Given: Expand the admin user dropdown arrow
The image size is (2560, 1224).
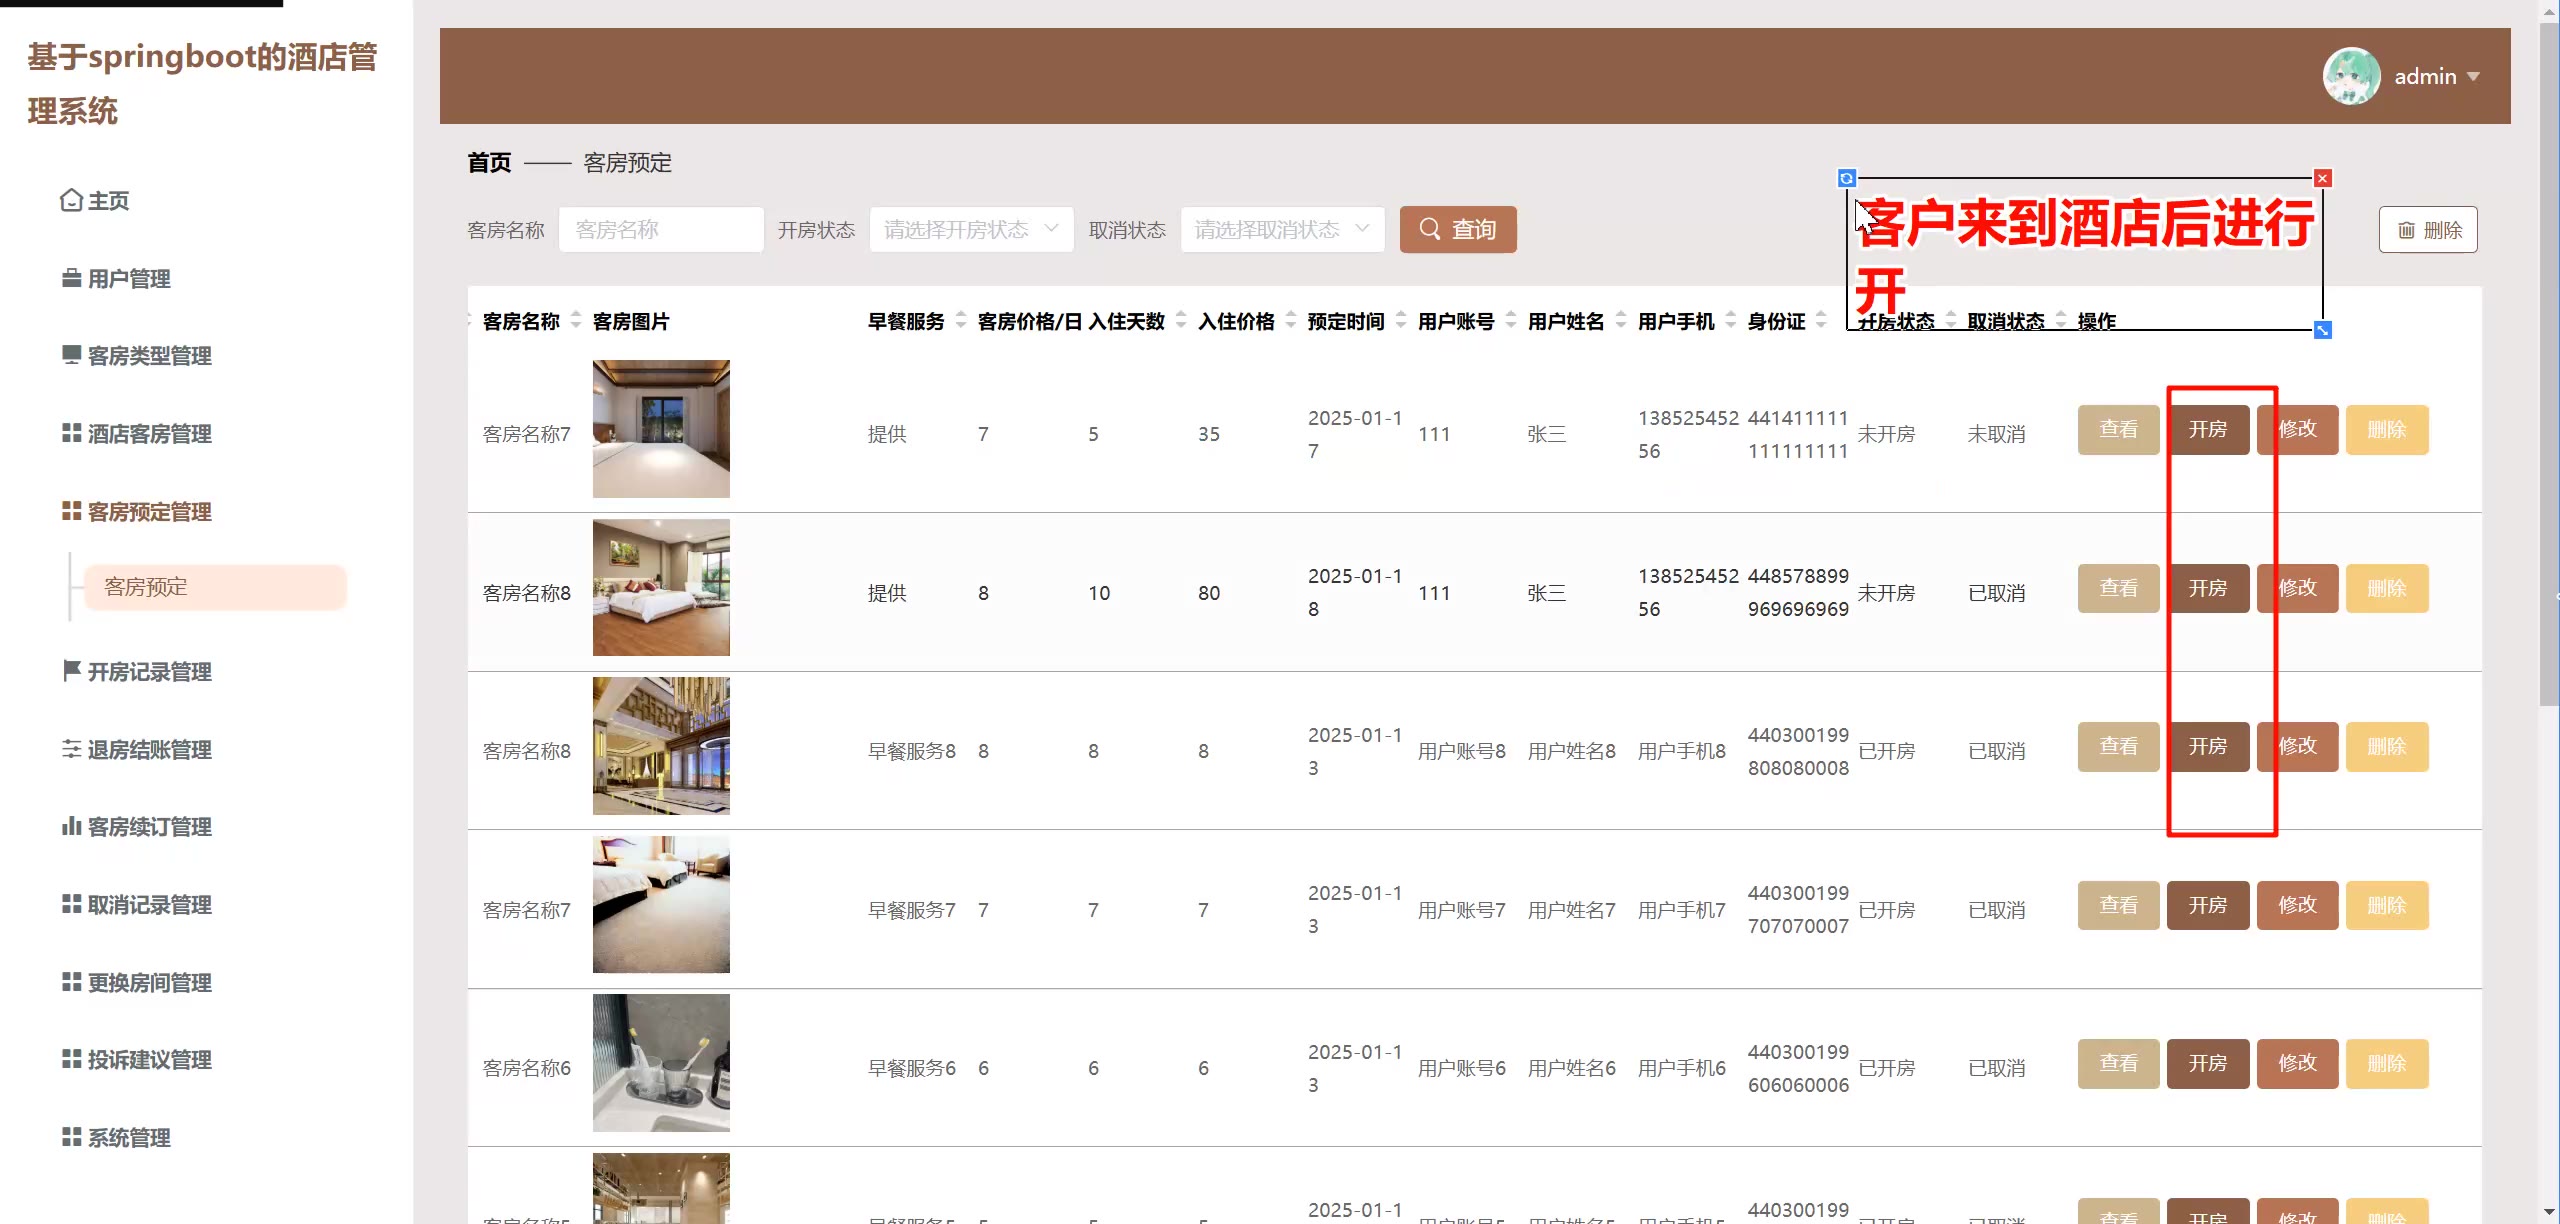Looking at the screenshot, I should tap(2473, 76).
